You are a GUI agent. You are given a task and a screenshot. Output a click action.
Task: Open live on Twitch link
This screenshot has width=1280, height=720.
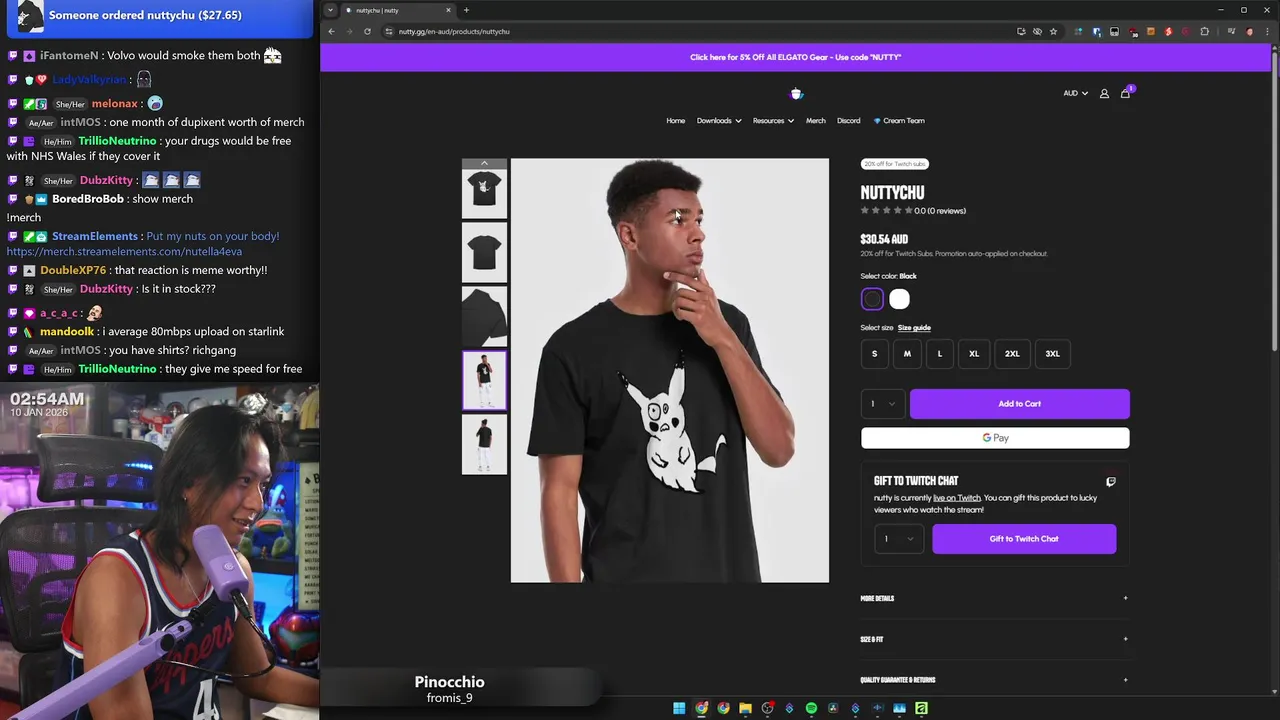pyautogui.click(x=957, y=498)
